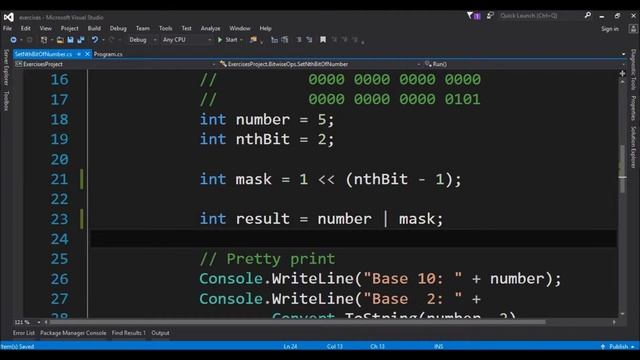Expand the Navigate Backward dropdown arrow
Screen dimensions: 640x360
coord(21,40)
